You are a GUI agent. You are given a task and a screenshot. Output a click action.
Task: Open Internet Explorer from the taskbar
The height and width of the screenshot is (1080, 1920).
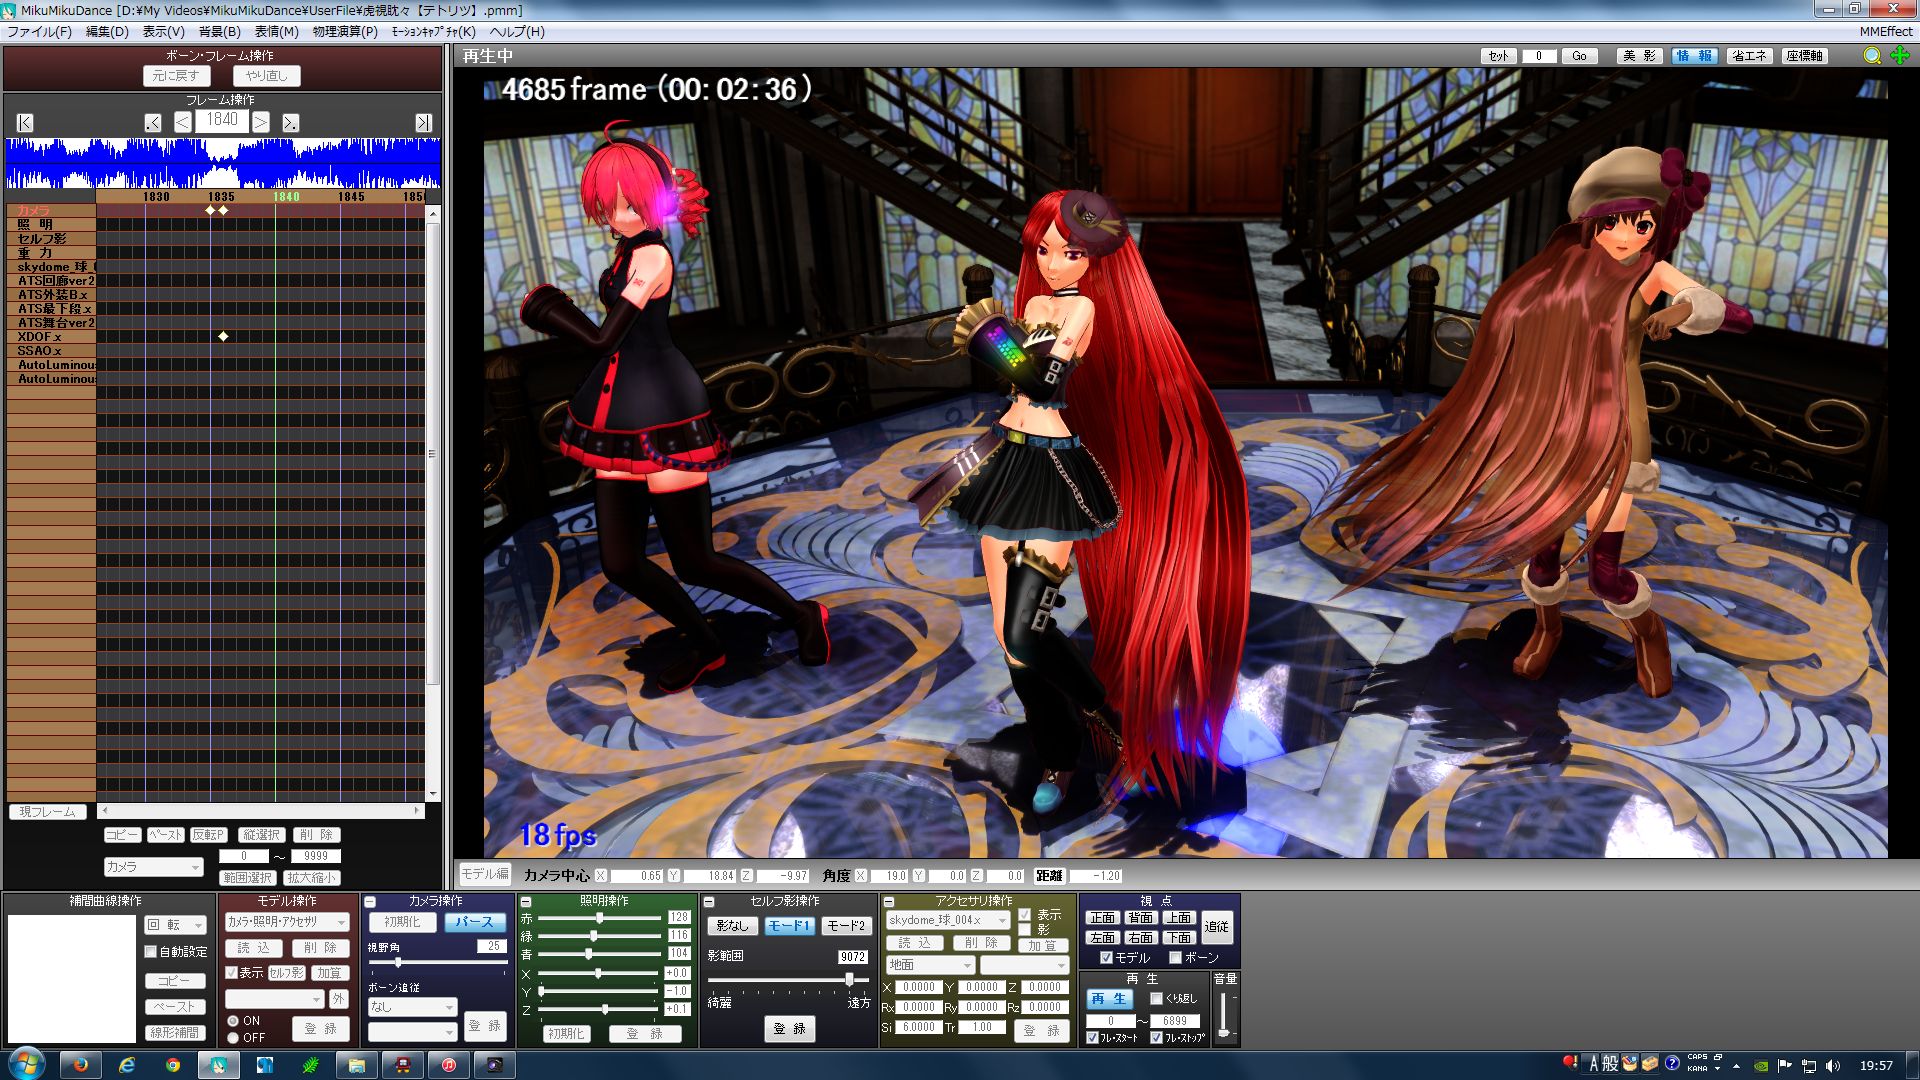click(x=127, y=1065)
